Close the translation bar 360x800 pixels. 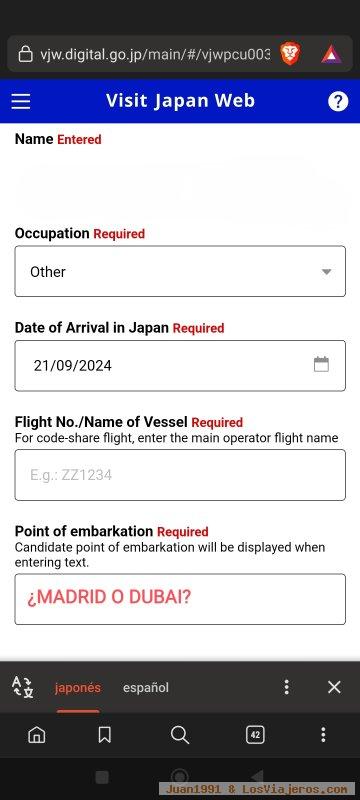tap(334, 687)
